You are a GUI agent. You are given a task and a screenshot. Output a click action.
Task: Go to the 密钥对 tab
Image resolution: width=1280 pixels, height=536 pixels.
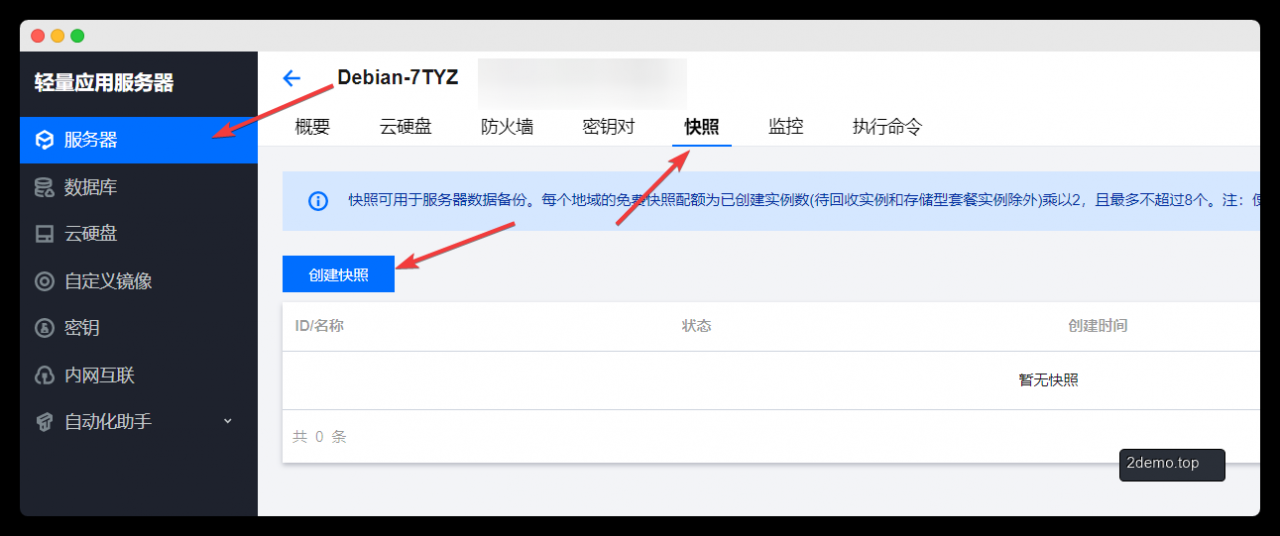coord(609,127)
